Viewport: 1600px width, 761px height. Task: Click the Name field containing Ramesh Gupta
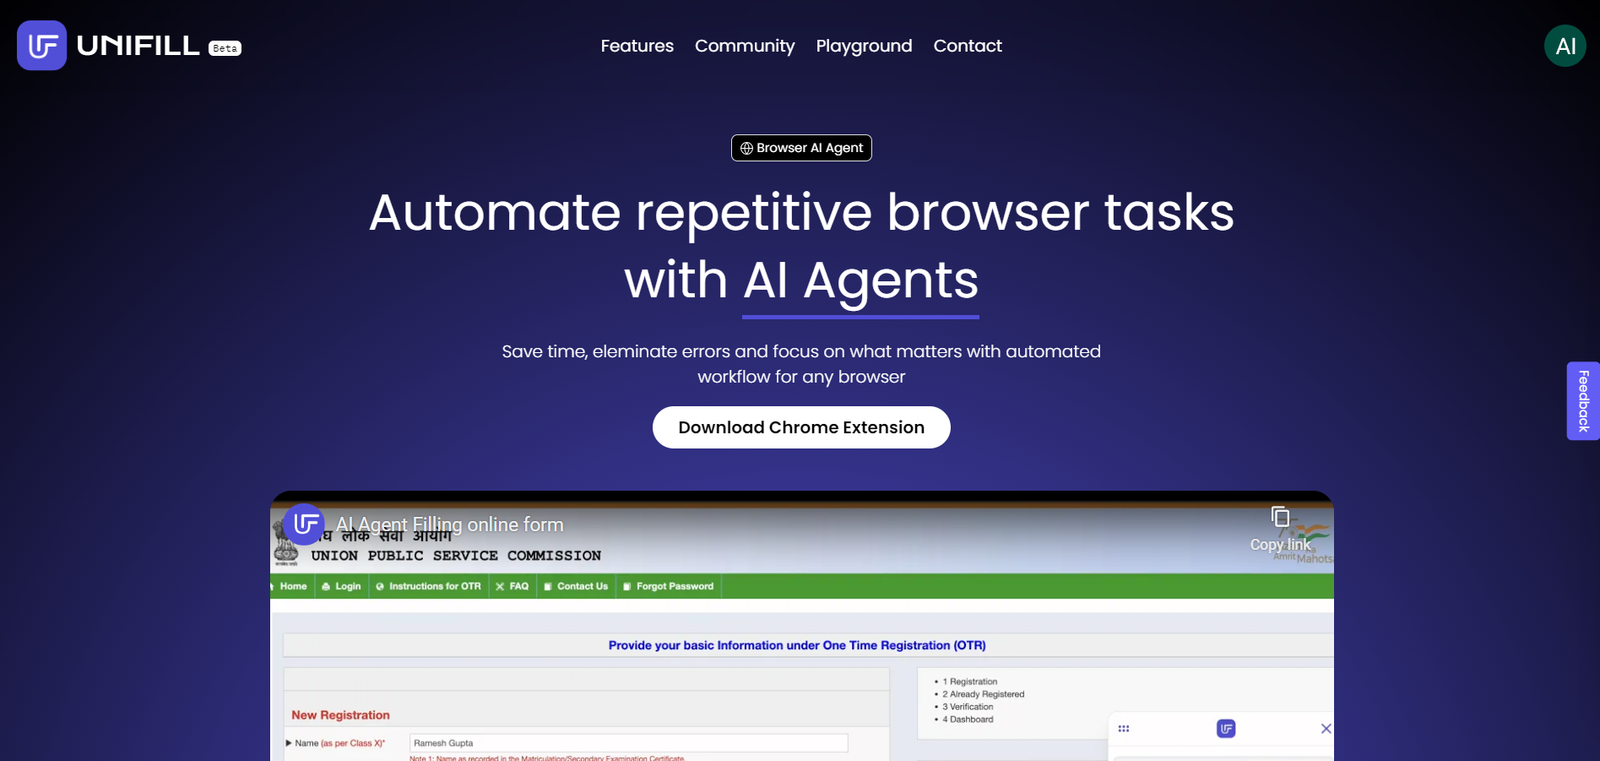coord(629,743)
